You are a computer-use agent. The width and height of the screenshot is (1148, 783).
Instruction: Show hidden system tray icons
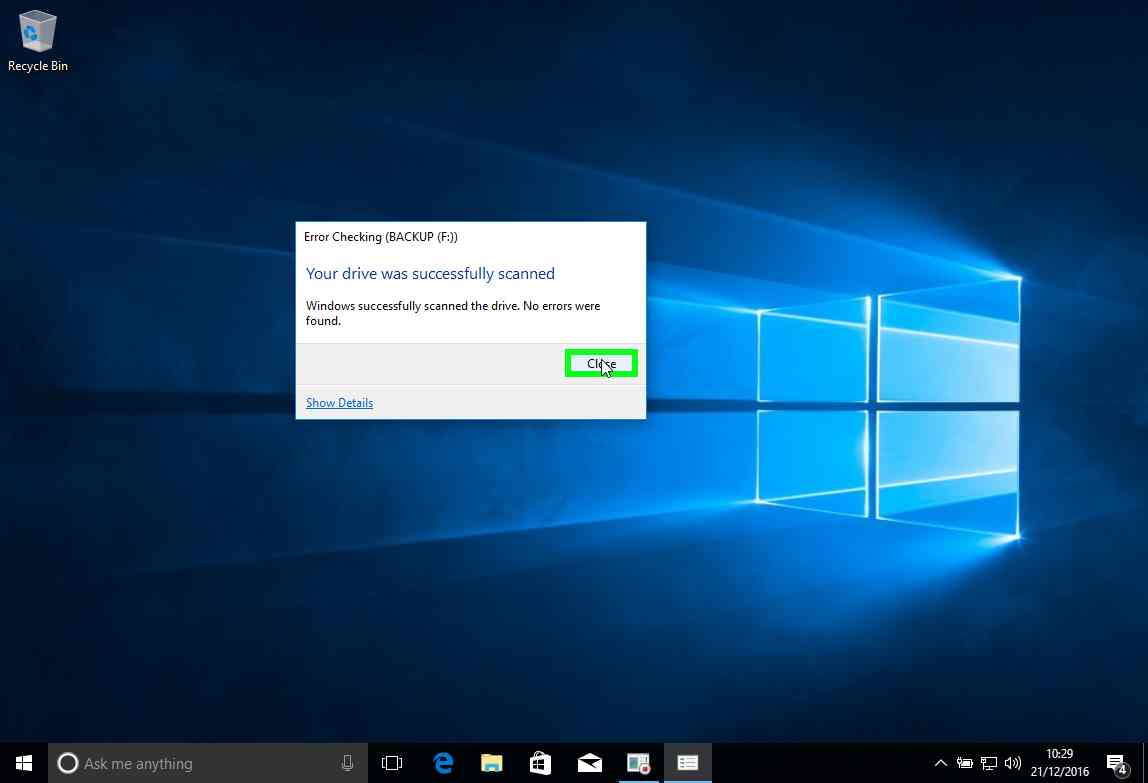(x=941, y=763)
